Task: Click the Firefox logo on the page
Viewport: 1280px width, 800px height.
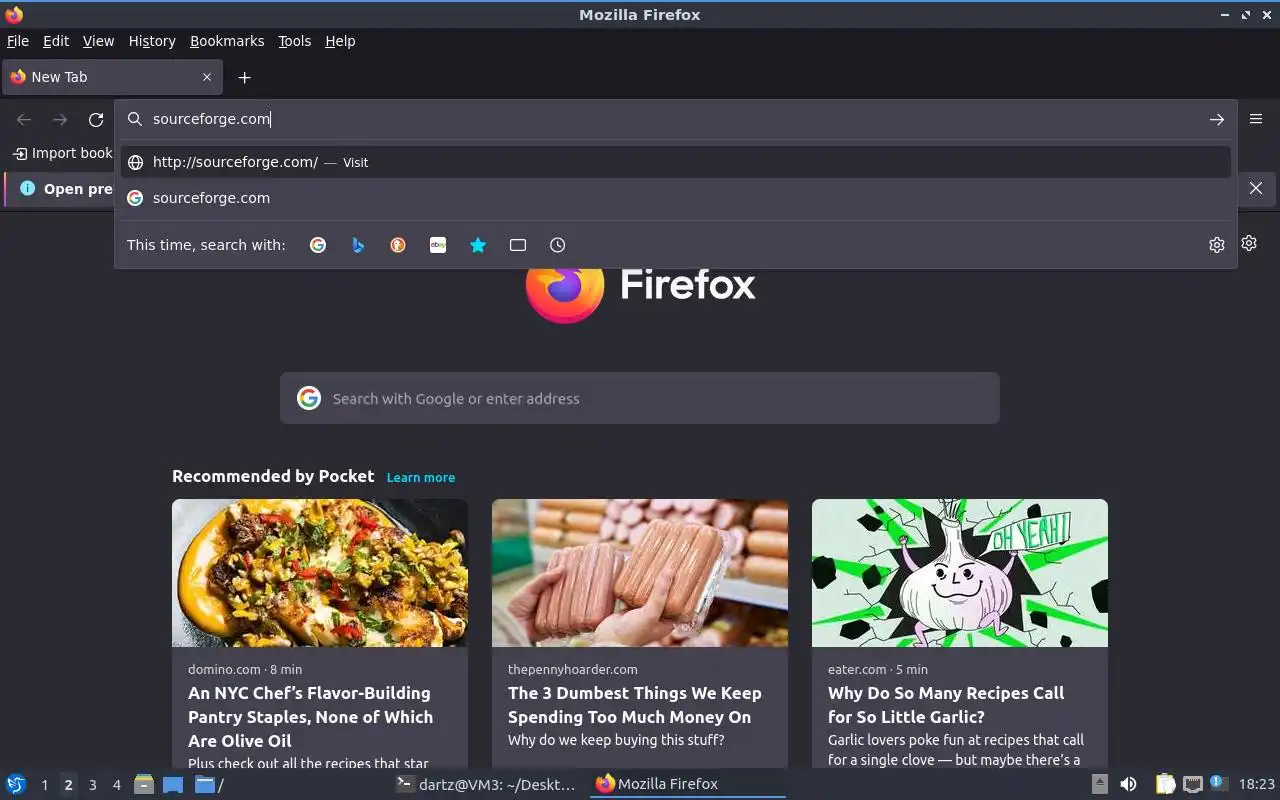Action: [564, 288]
